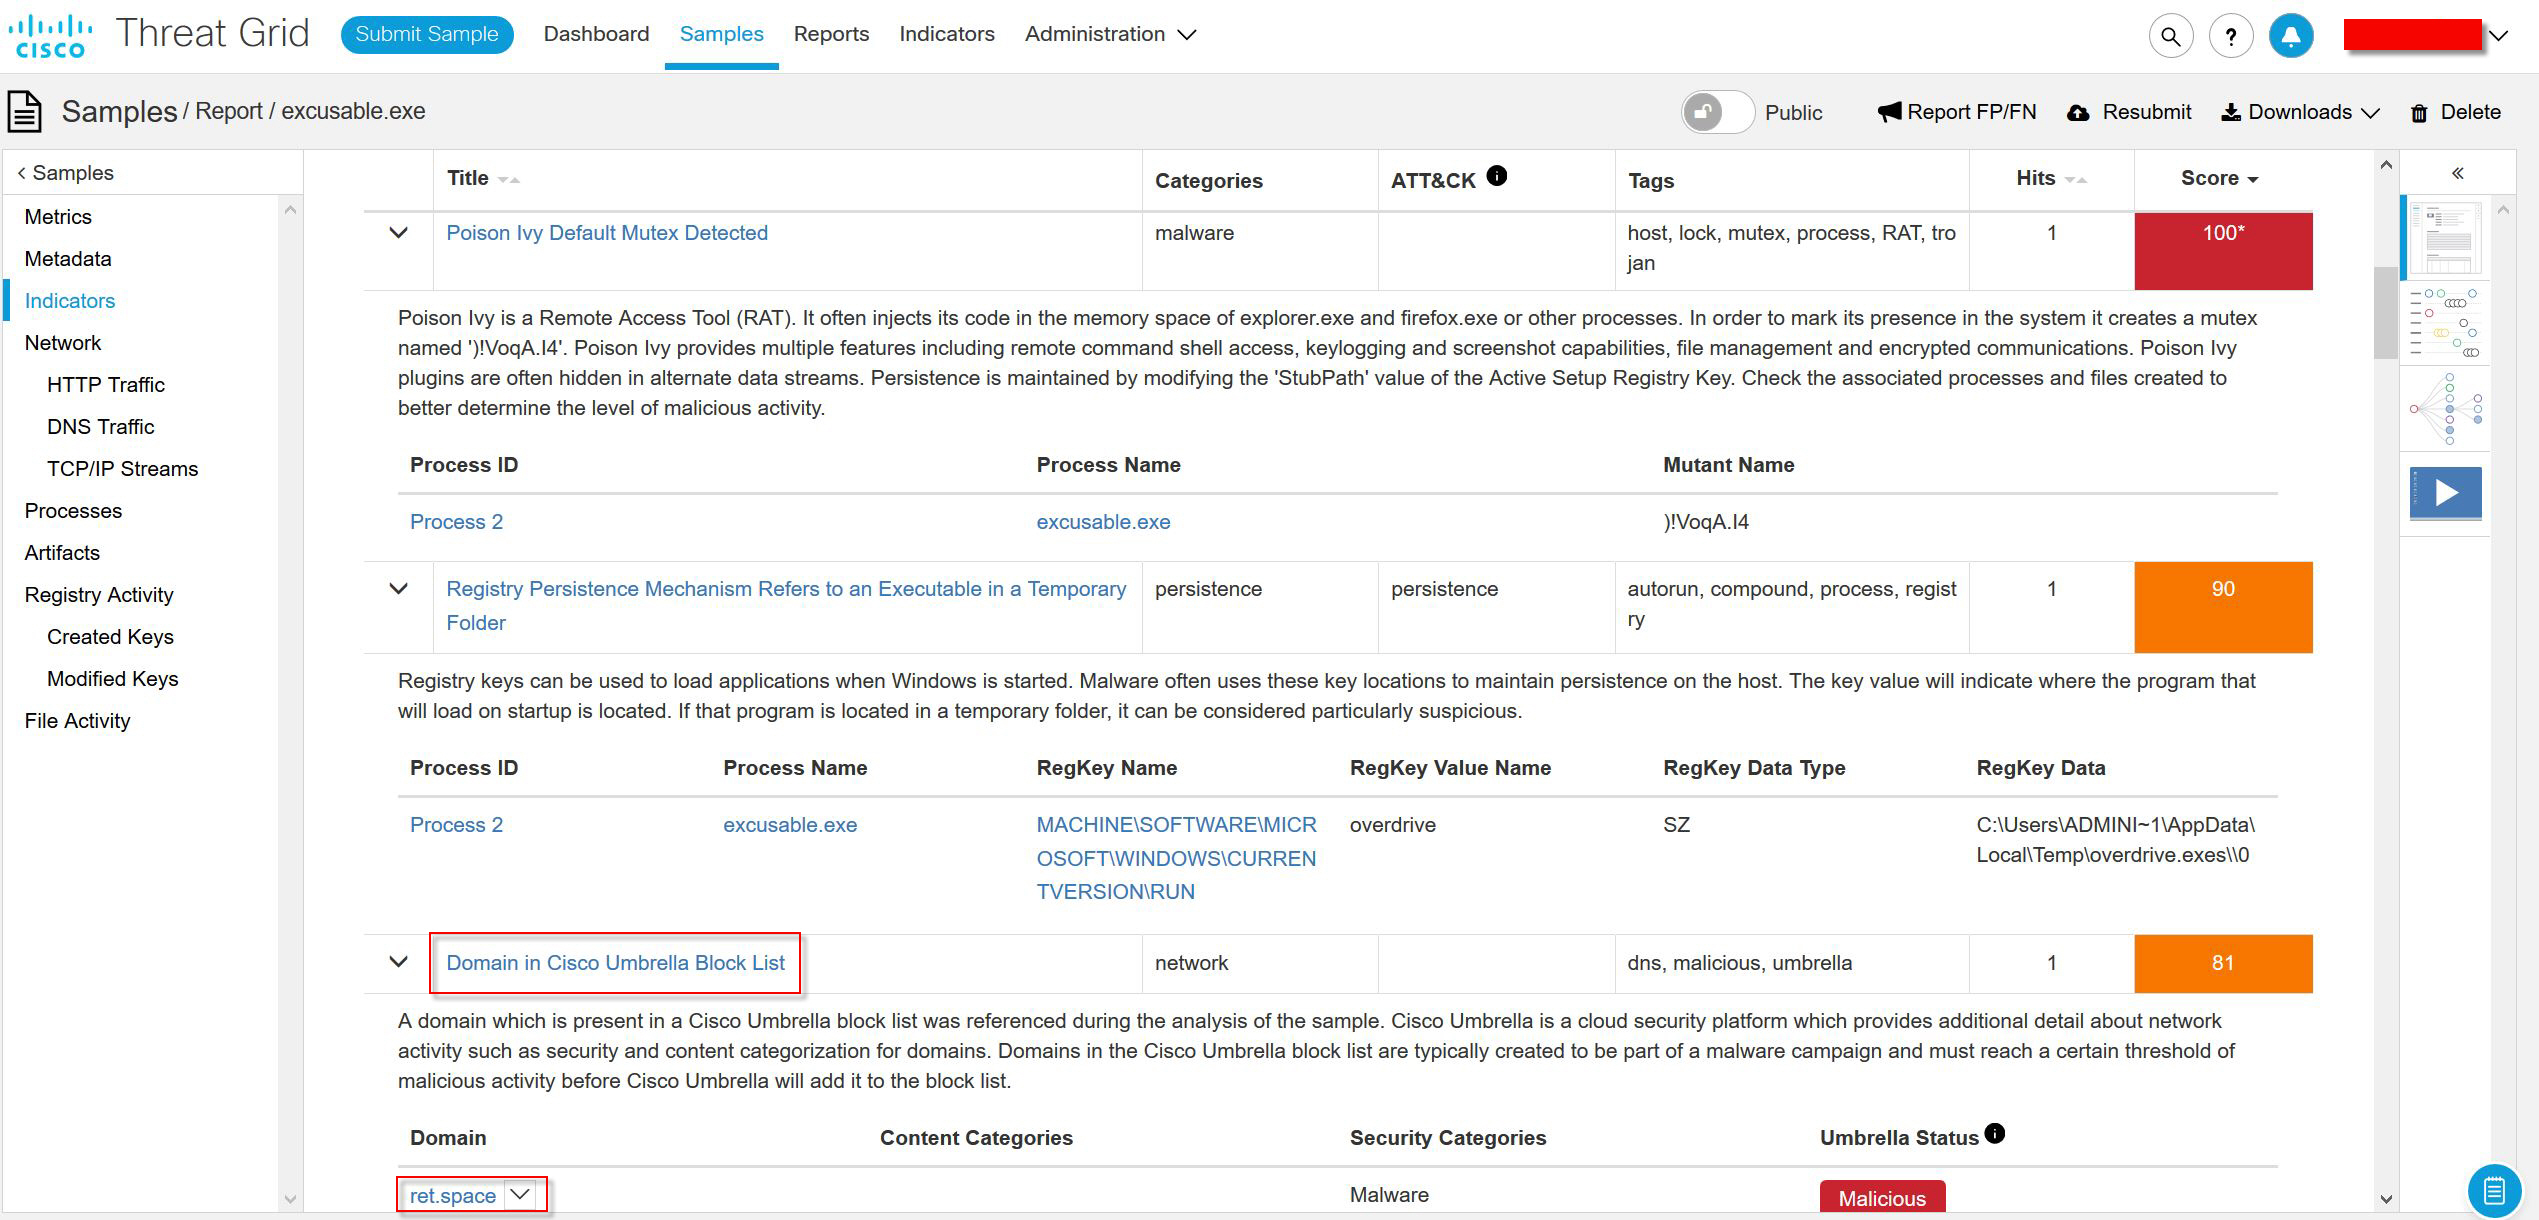
Task: Collapse right panel with double-chevron icon
Action: pyautogui.click(x=2457, y=174)
